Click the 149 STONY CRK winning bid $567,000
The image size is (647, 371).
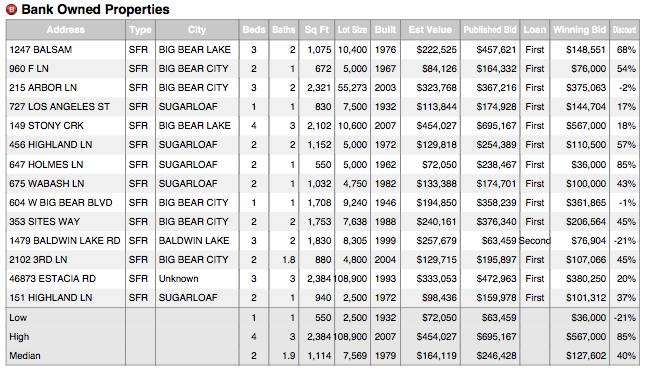(x=586, y=125)
